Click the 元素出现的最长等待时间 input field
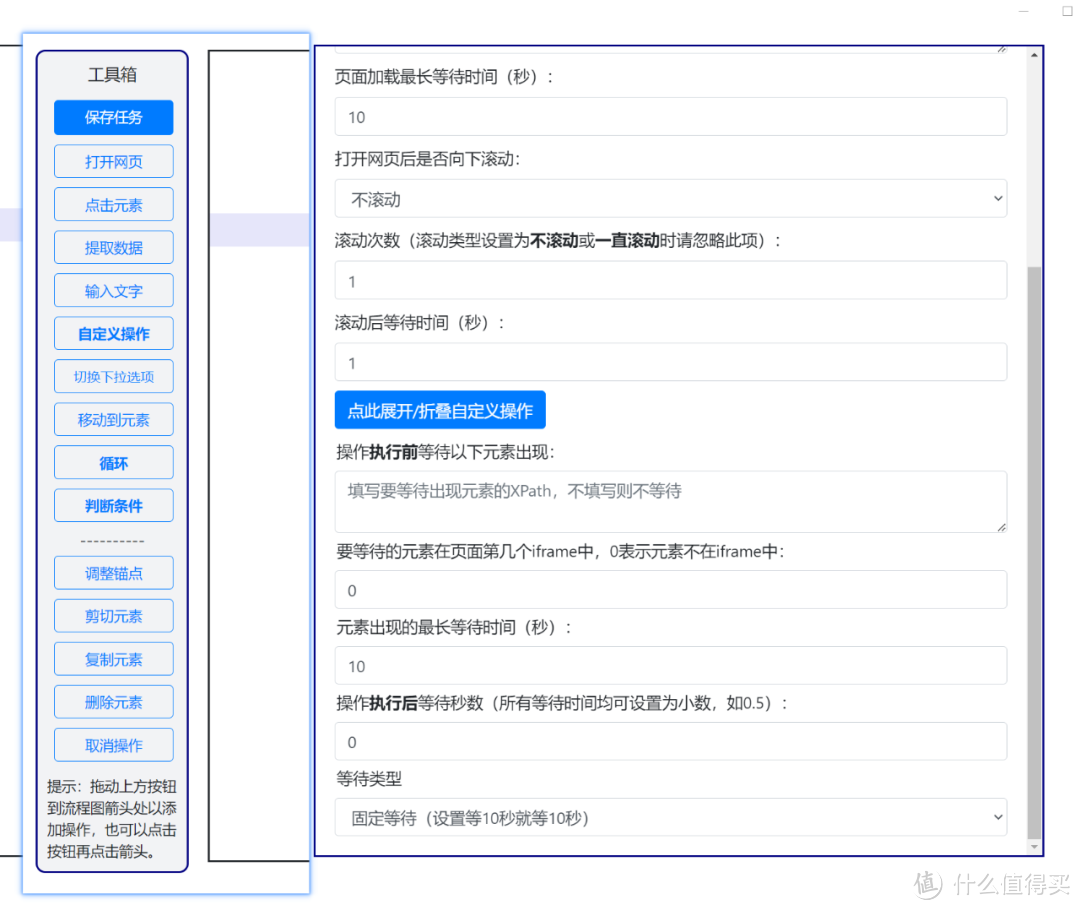 click(x=671, y=666)
